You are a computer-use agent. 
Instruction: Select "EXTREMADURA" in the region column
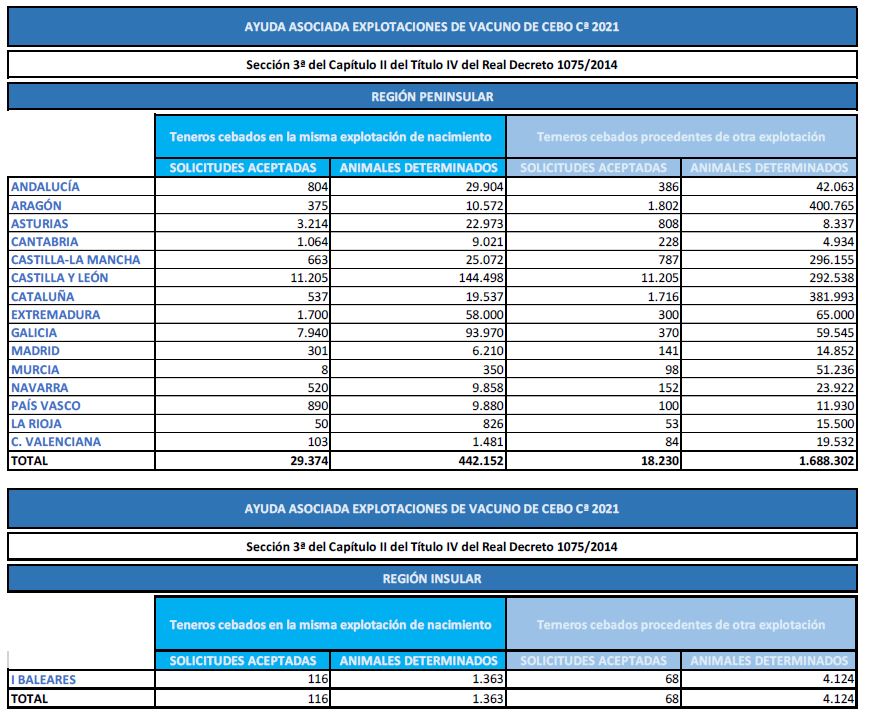click(x=55, y=315)
